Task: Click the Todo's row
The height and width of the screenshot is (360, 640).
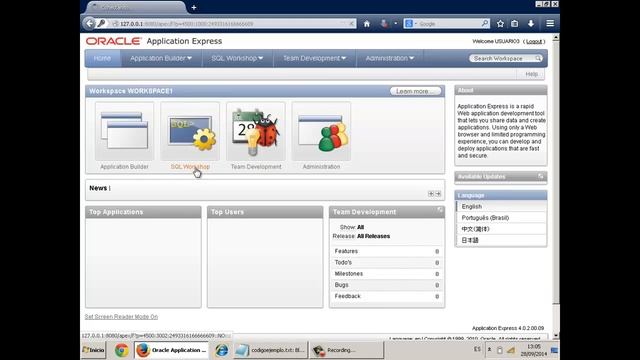Action: [387, 262]
